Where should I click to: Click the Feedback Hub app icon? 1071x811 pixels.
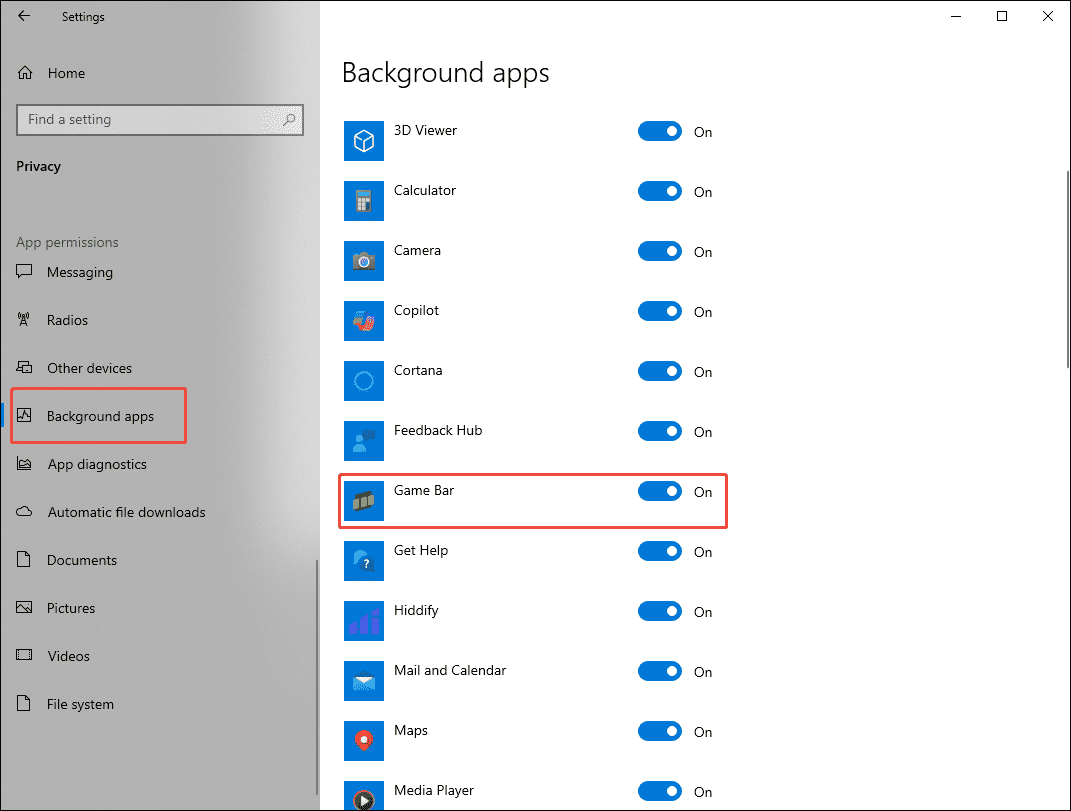click(x=364, y=441)
